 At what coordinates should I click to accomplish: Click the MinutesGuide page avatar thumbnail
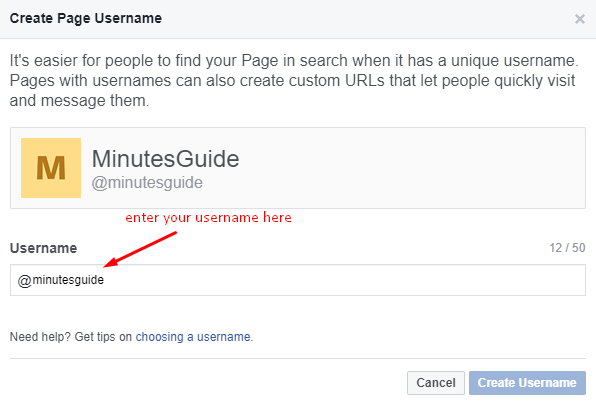point(51,168)
